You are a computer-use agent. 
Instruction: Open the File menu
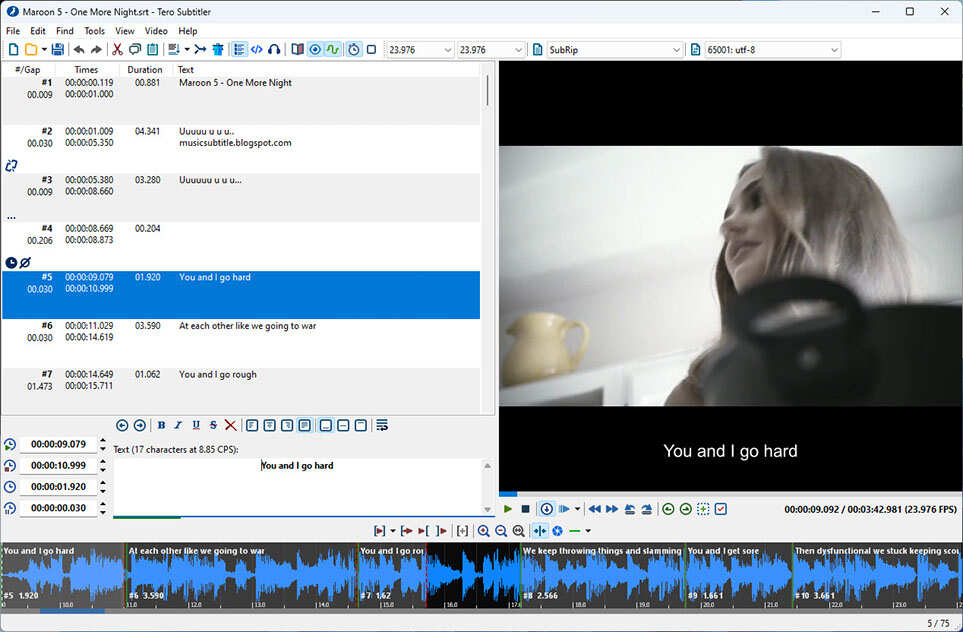coord(13,31)
